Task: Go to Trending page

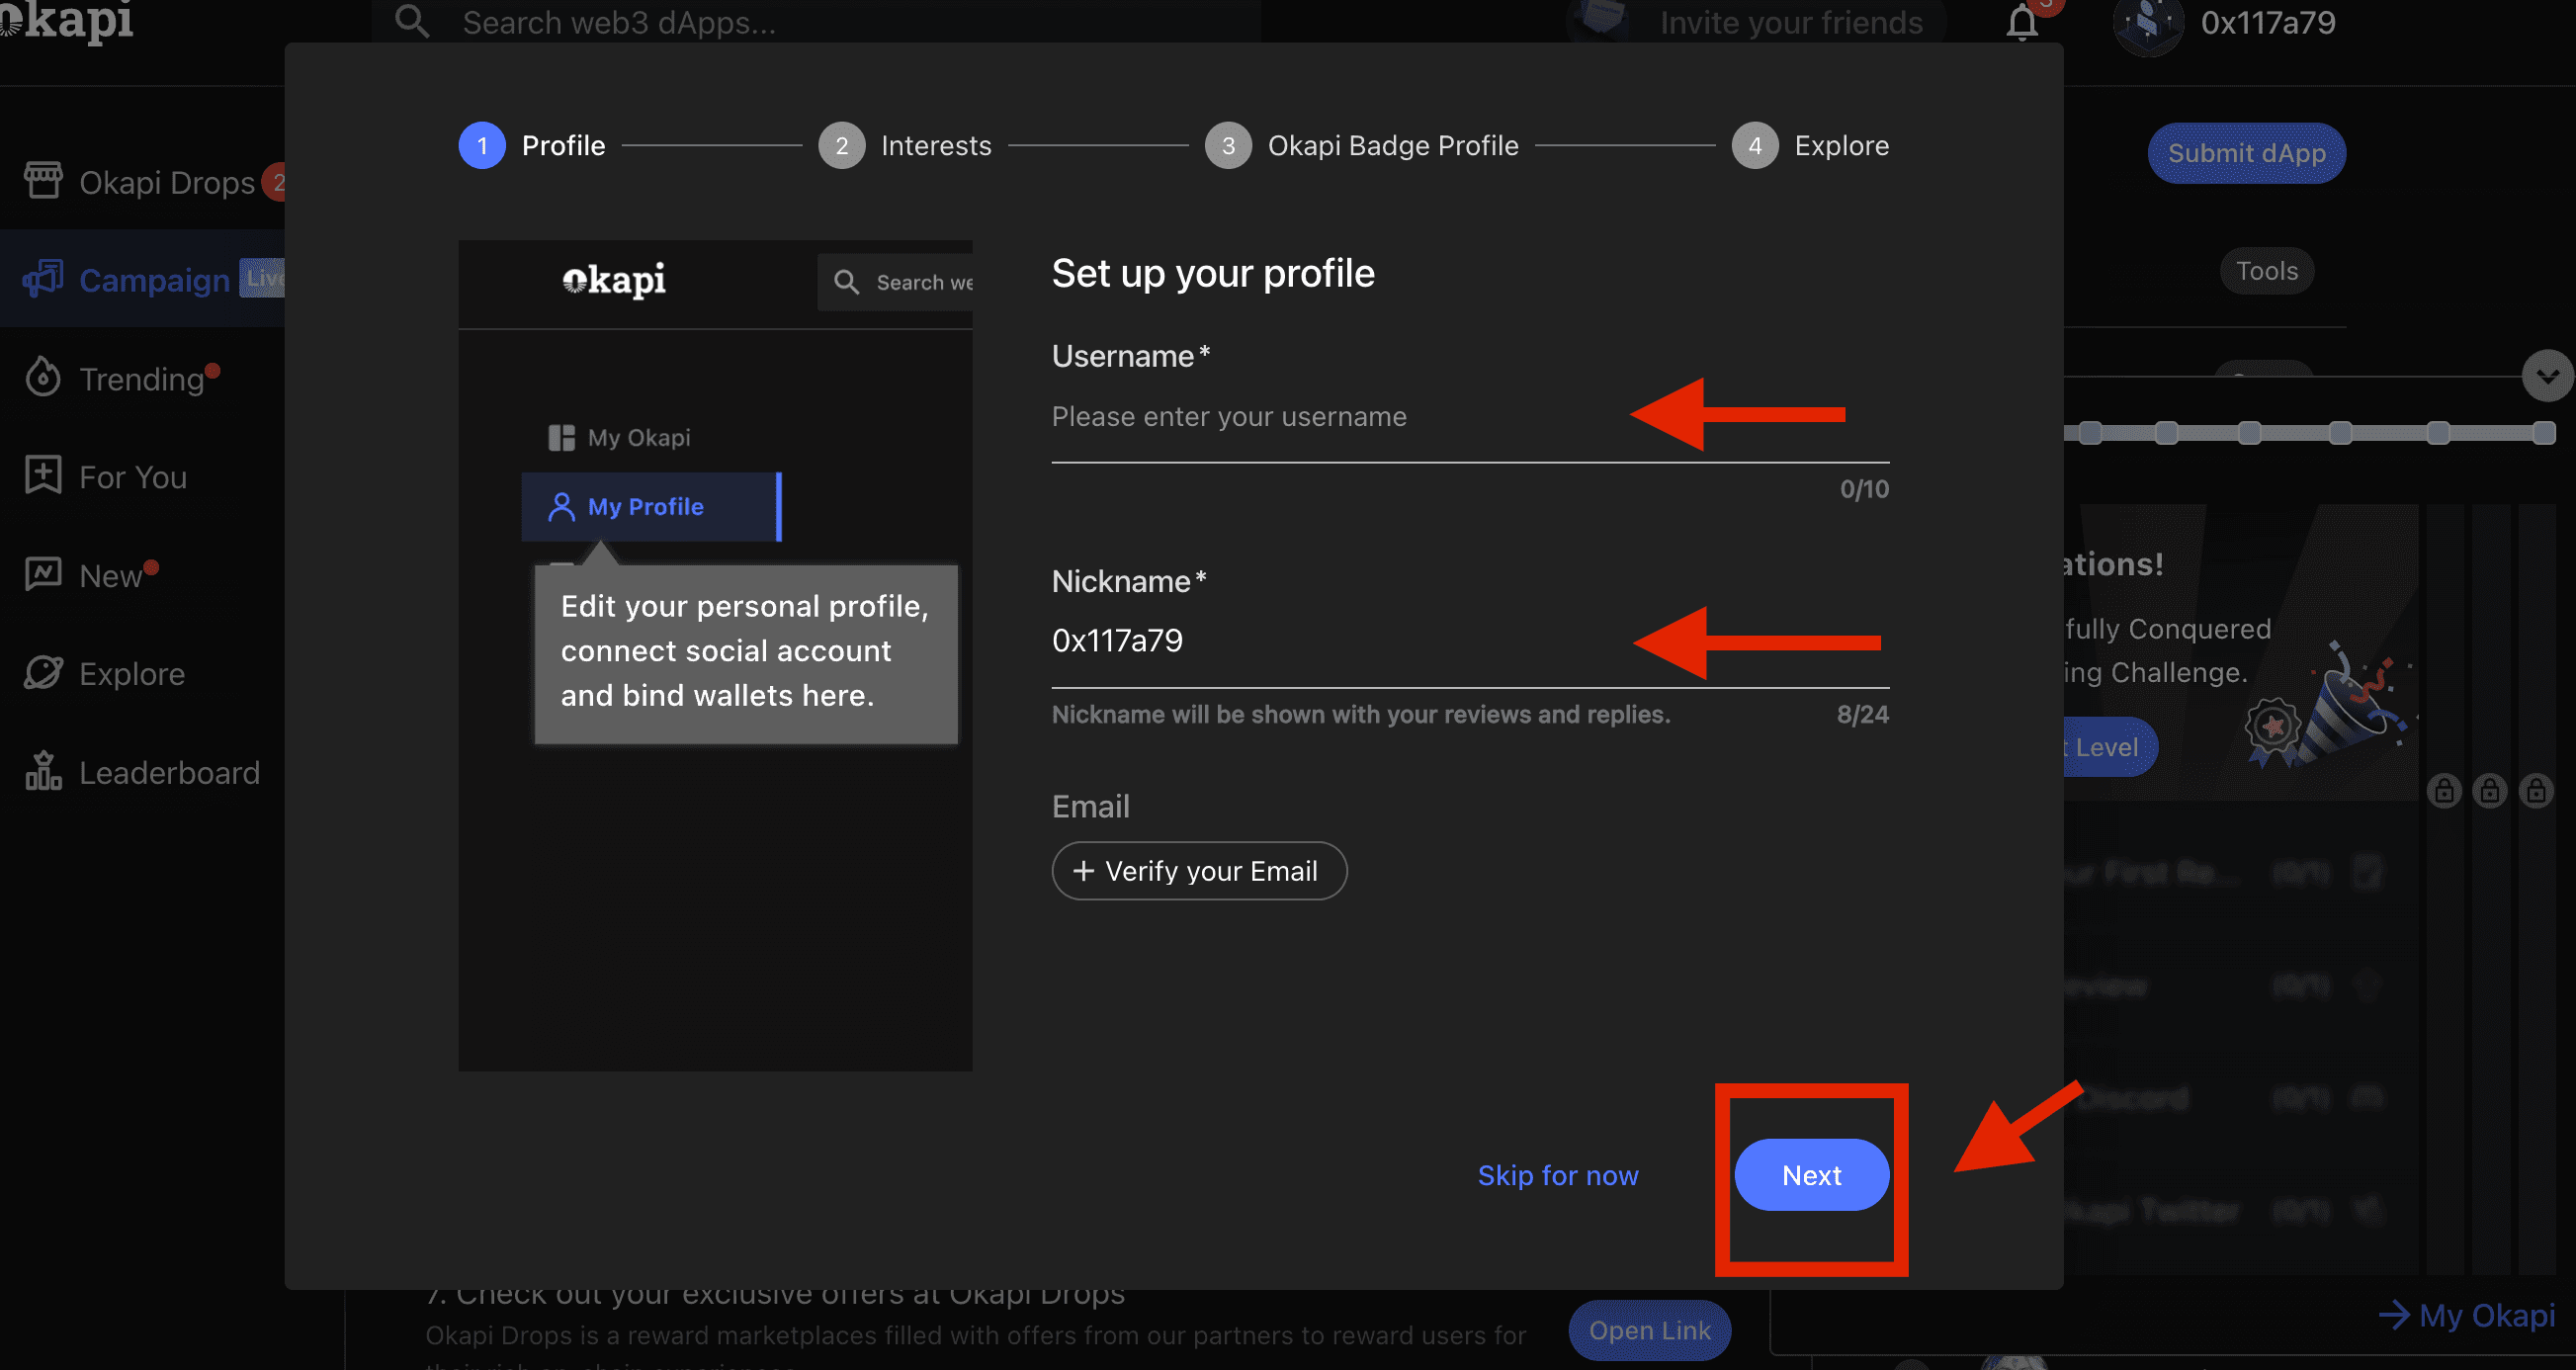Action: (142, 379)
